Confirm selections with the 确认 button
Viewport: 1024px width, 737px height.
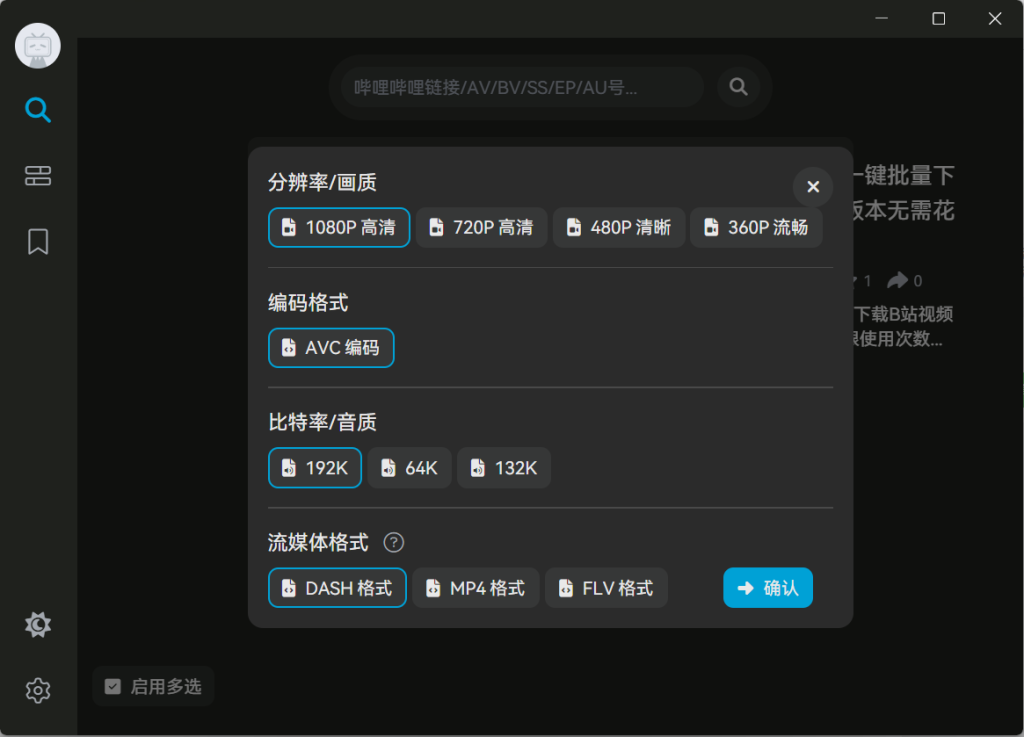coord(768,588)
